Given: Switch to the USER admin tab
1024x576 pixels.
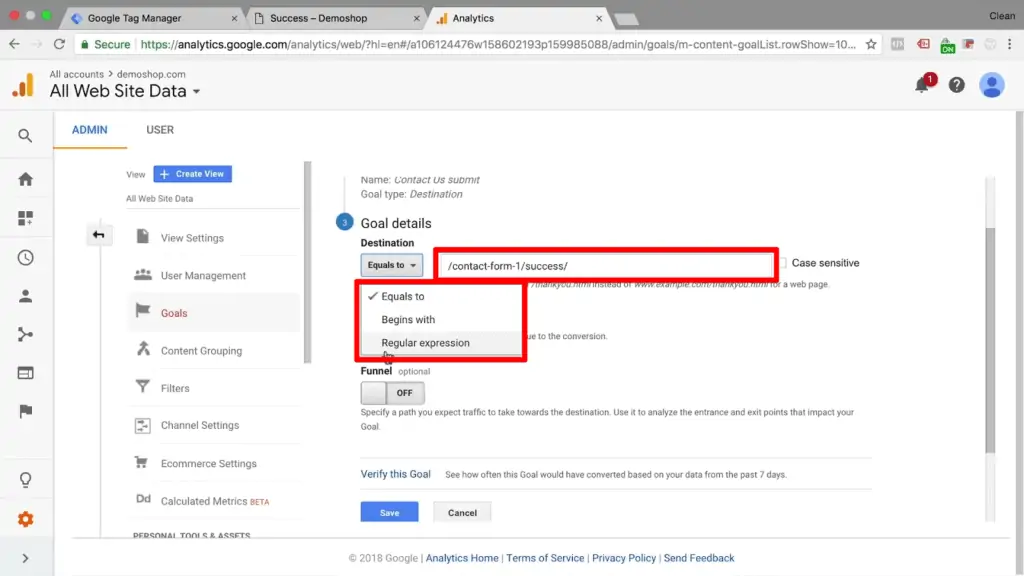Looking at the screenshot, I should (x=159, y=129).
